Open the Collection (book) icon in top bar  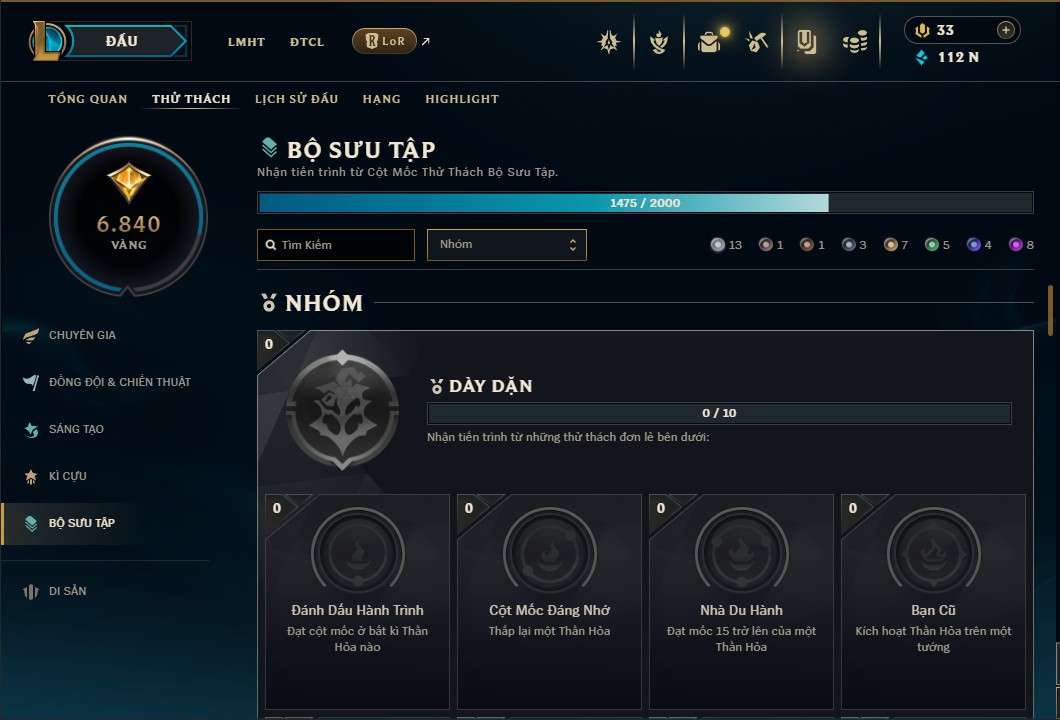[x=806, y=42]
